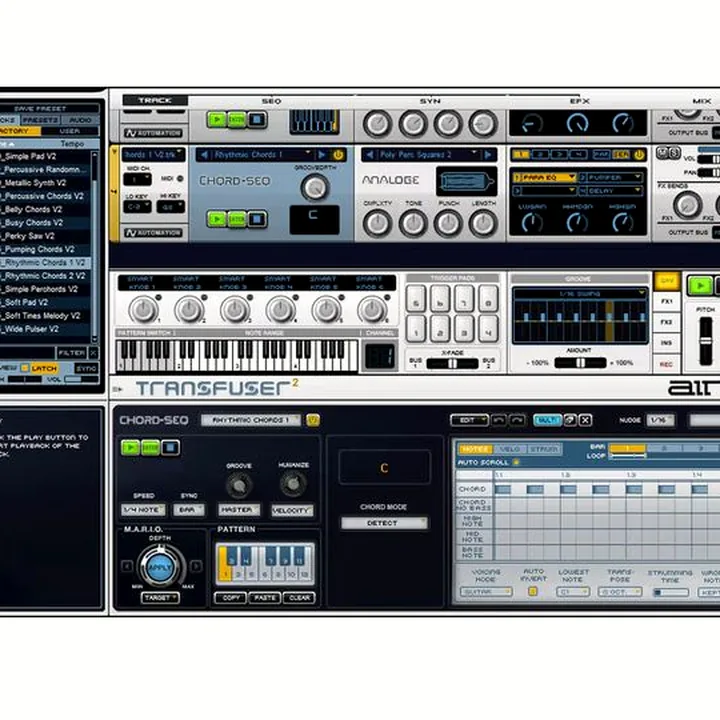The height and width of the screenshot is (720, 720).
Task: Play the Chord-Seq module in the selected track
Action: pos(217,219)
